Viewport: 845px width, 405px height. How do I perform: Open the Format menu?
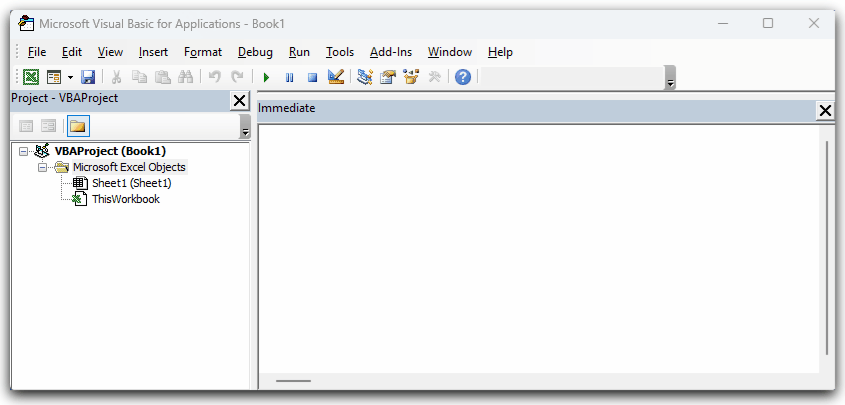(x=203, y=52)
